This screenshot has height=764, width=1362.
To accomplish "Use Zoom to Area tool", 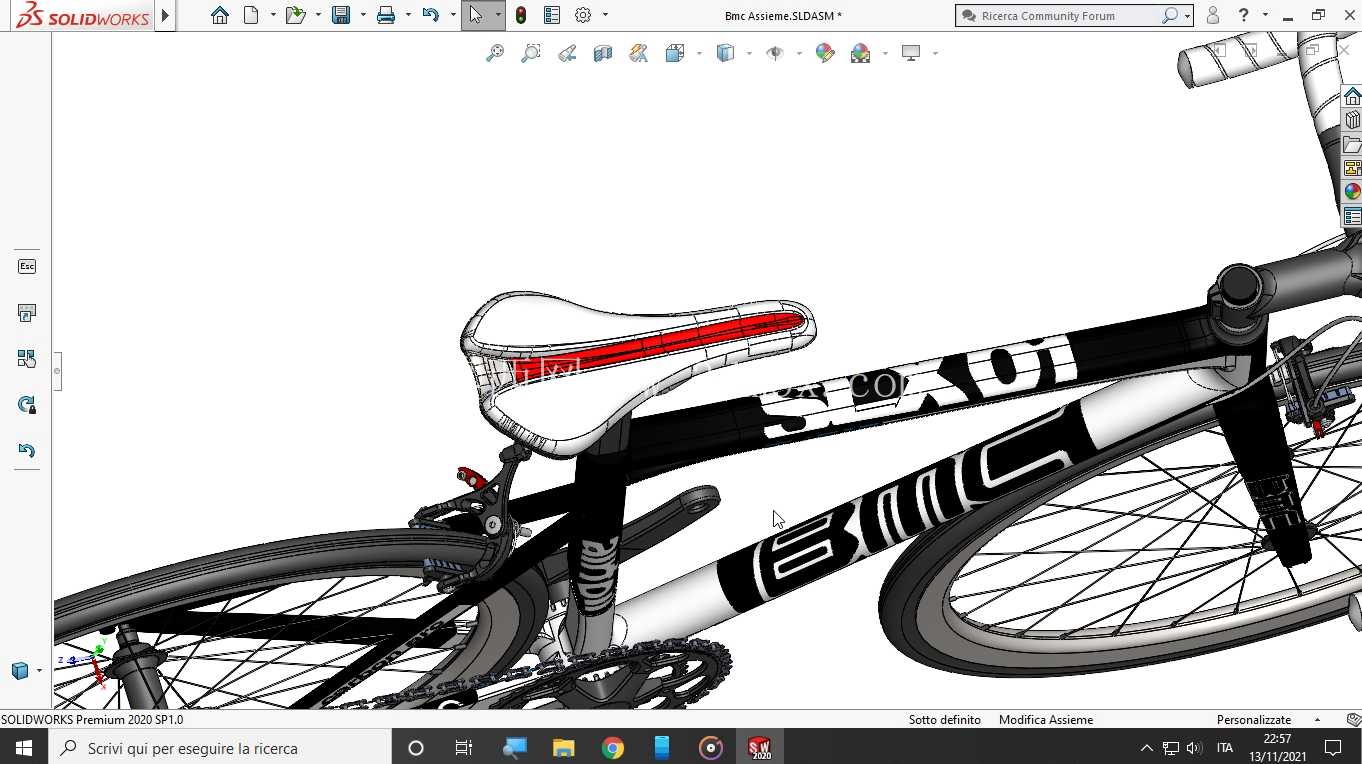I will point(531,53).
